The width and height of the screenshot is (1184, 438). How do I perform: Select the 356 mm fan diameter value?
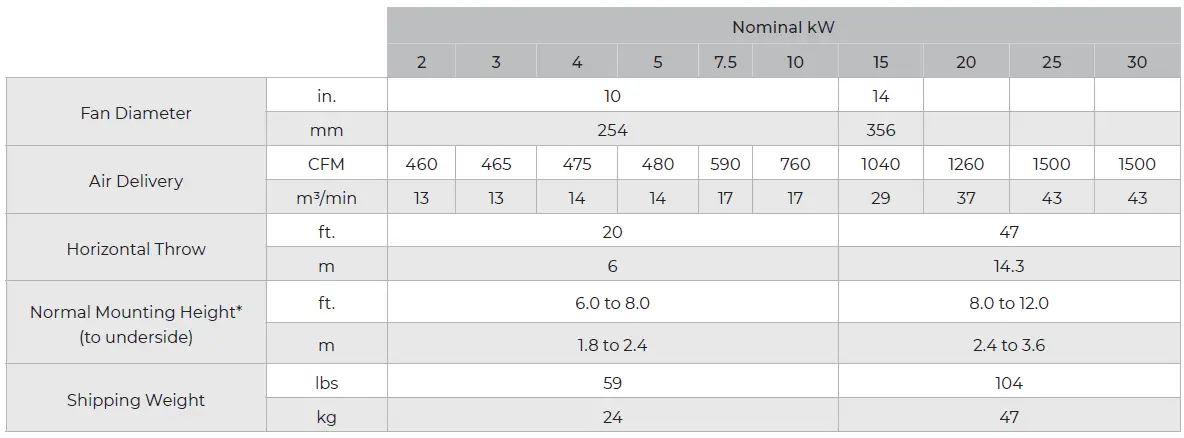point(880,130)
